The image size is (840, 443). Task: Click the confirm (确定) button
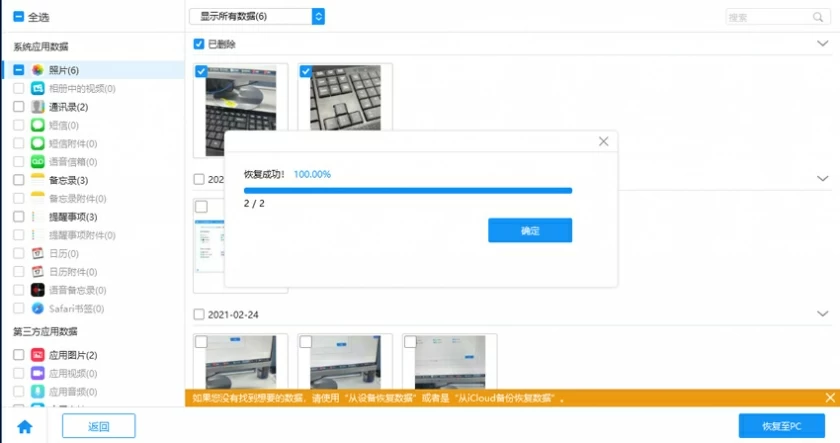(x=530, y=230)
